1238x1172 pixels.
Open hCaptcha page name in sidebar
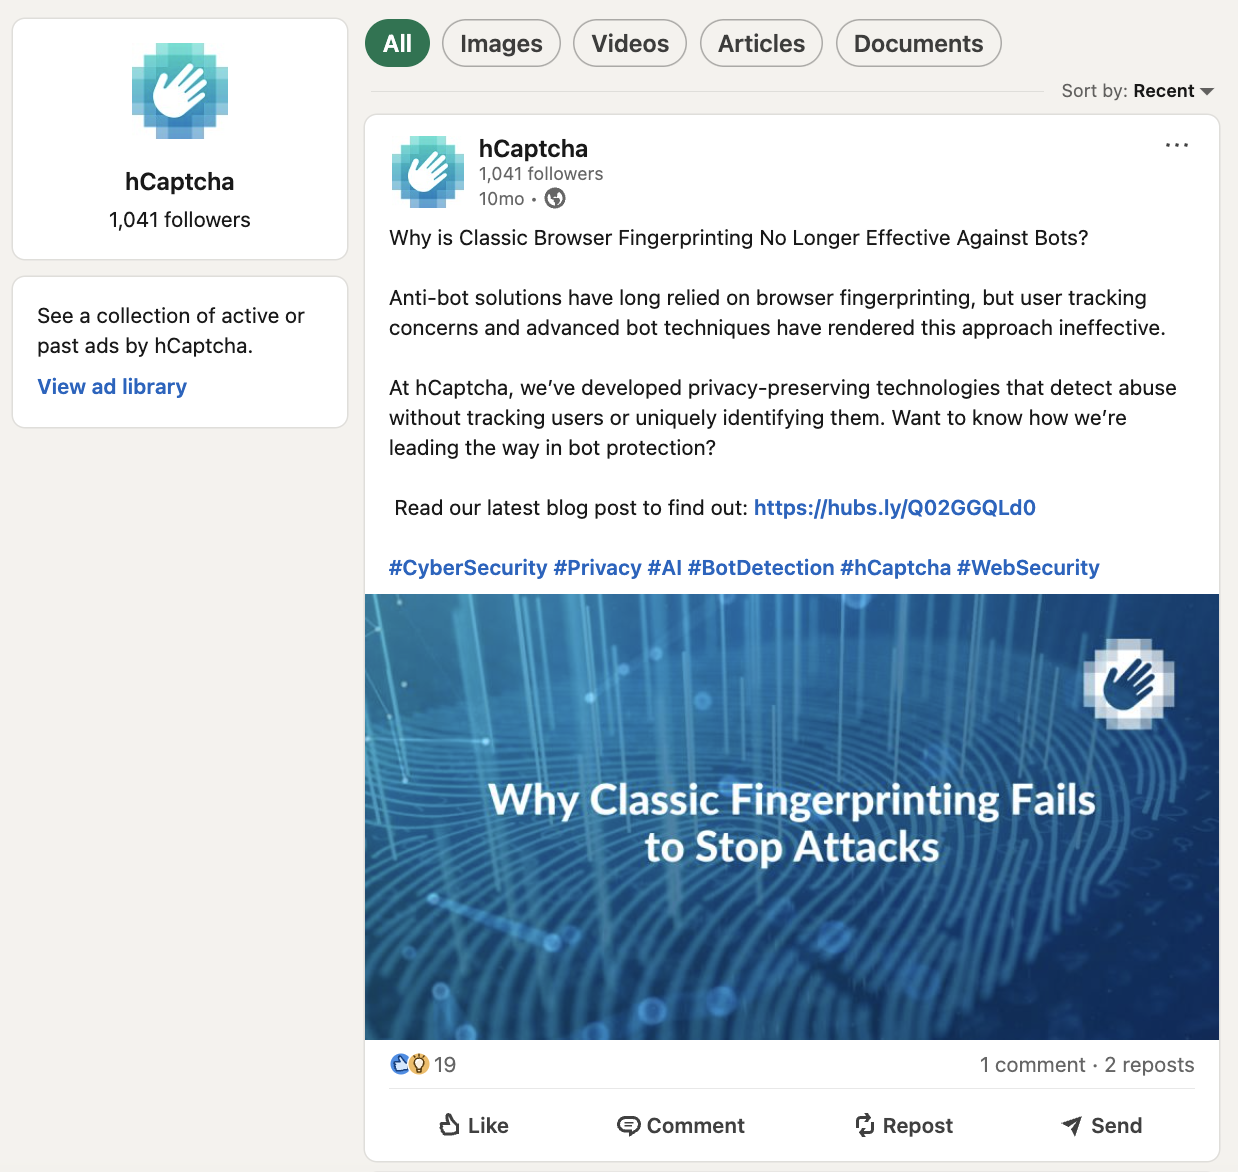[180, 182]
